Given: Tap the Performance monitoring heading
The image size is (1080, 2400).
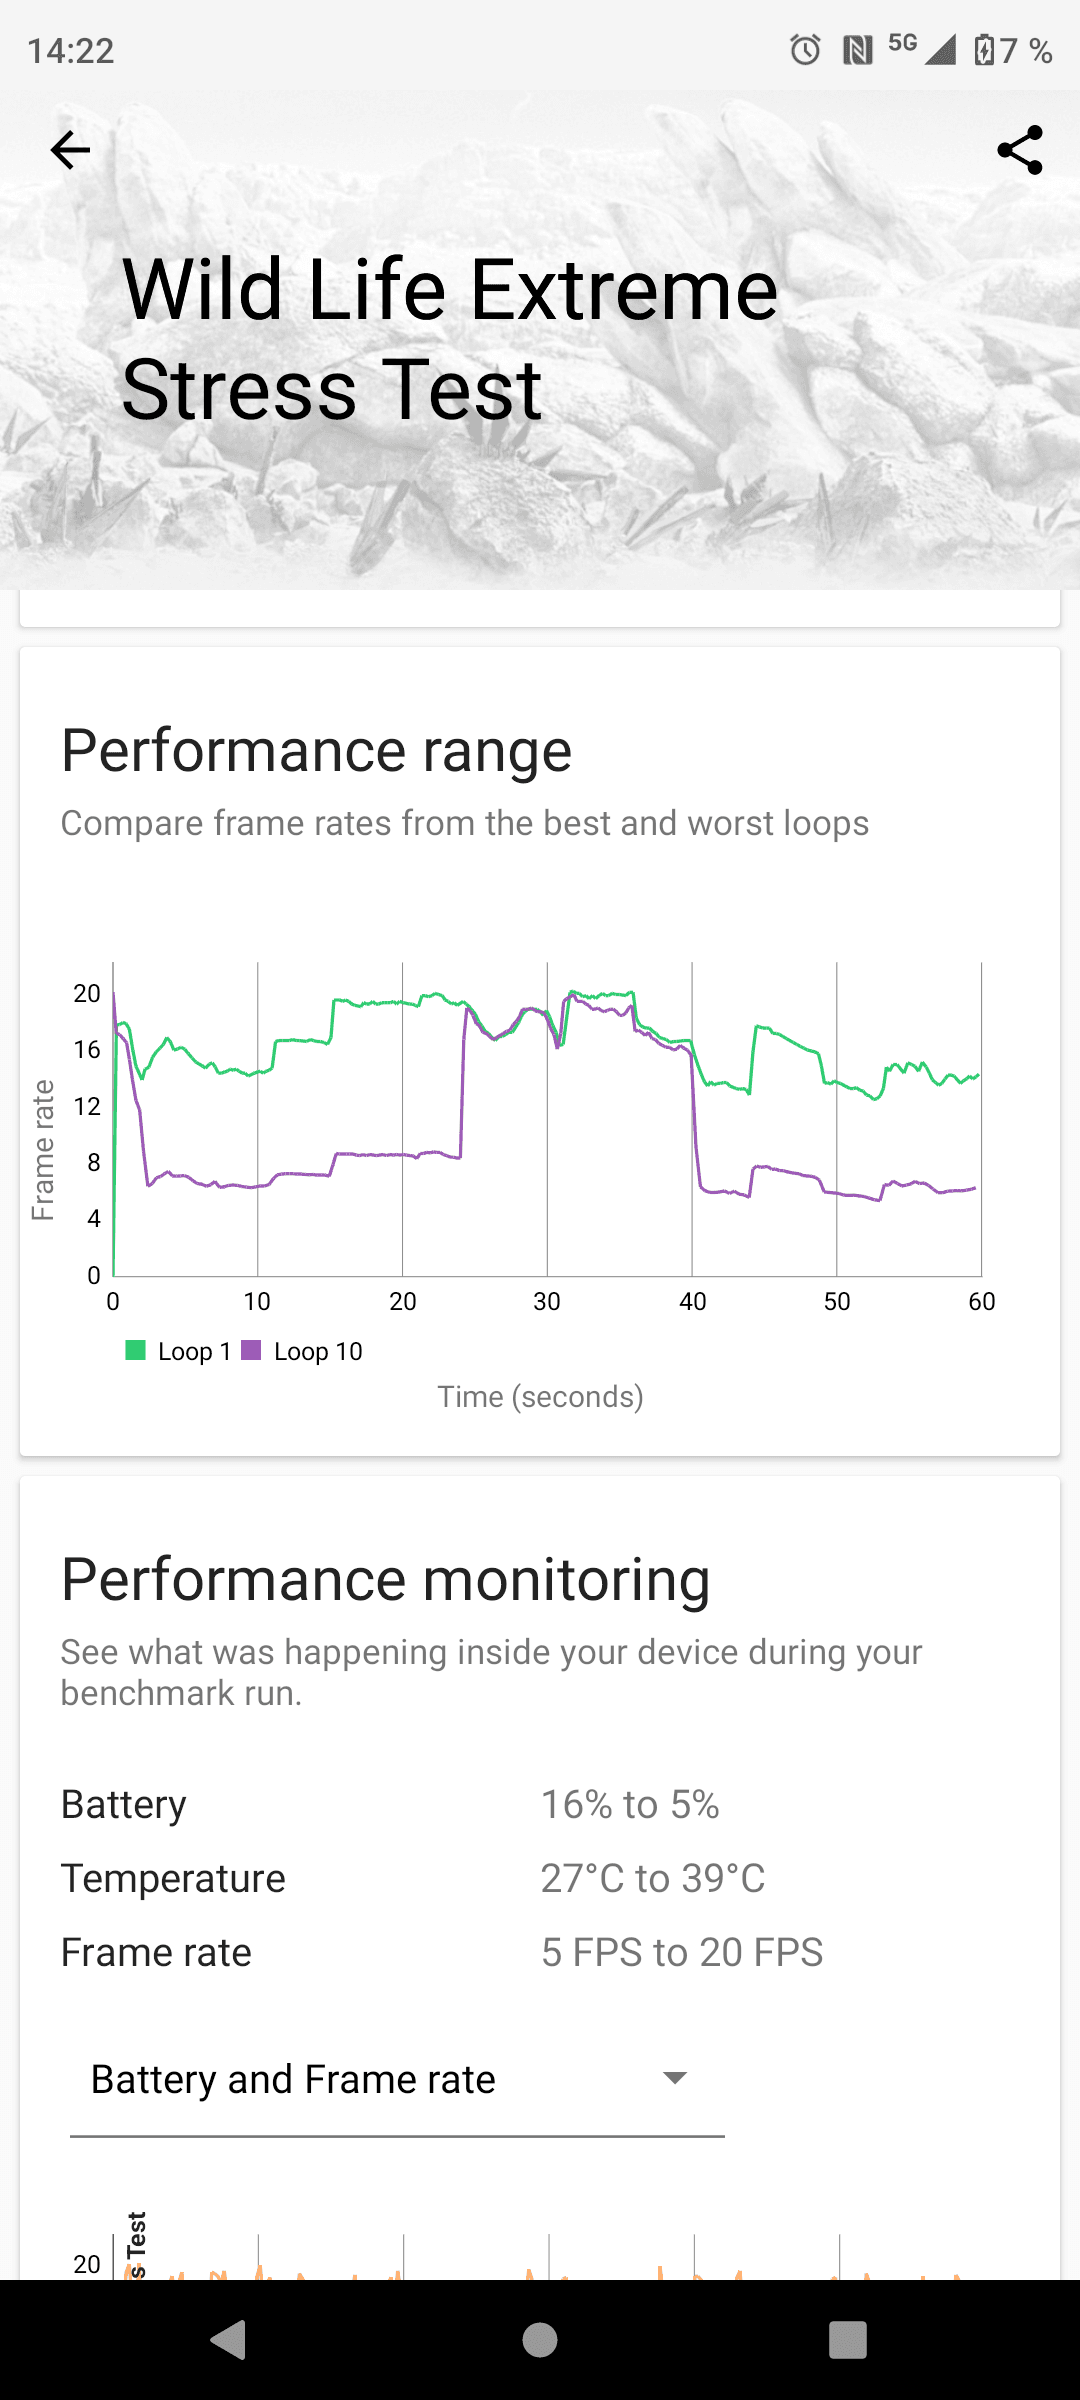Looking at the screenshot, I should tap(385, 1579).
